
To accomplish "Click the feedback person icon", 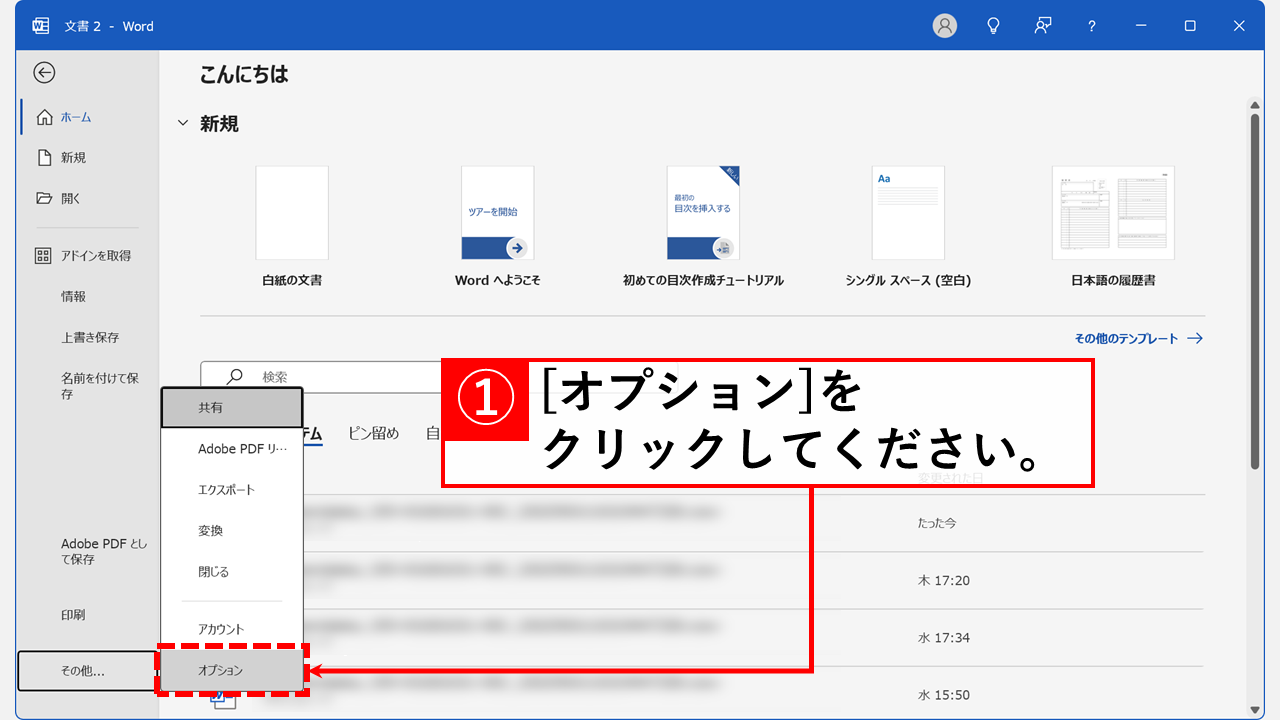I will (1043, 26).
